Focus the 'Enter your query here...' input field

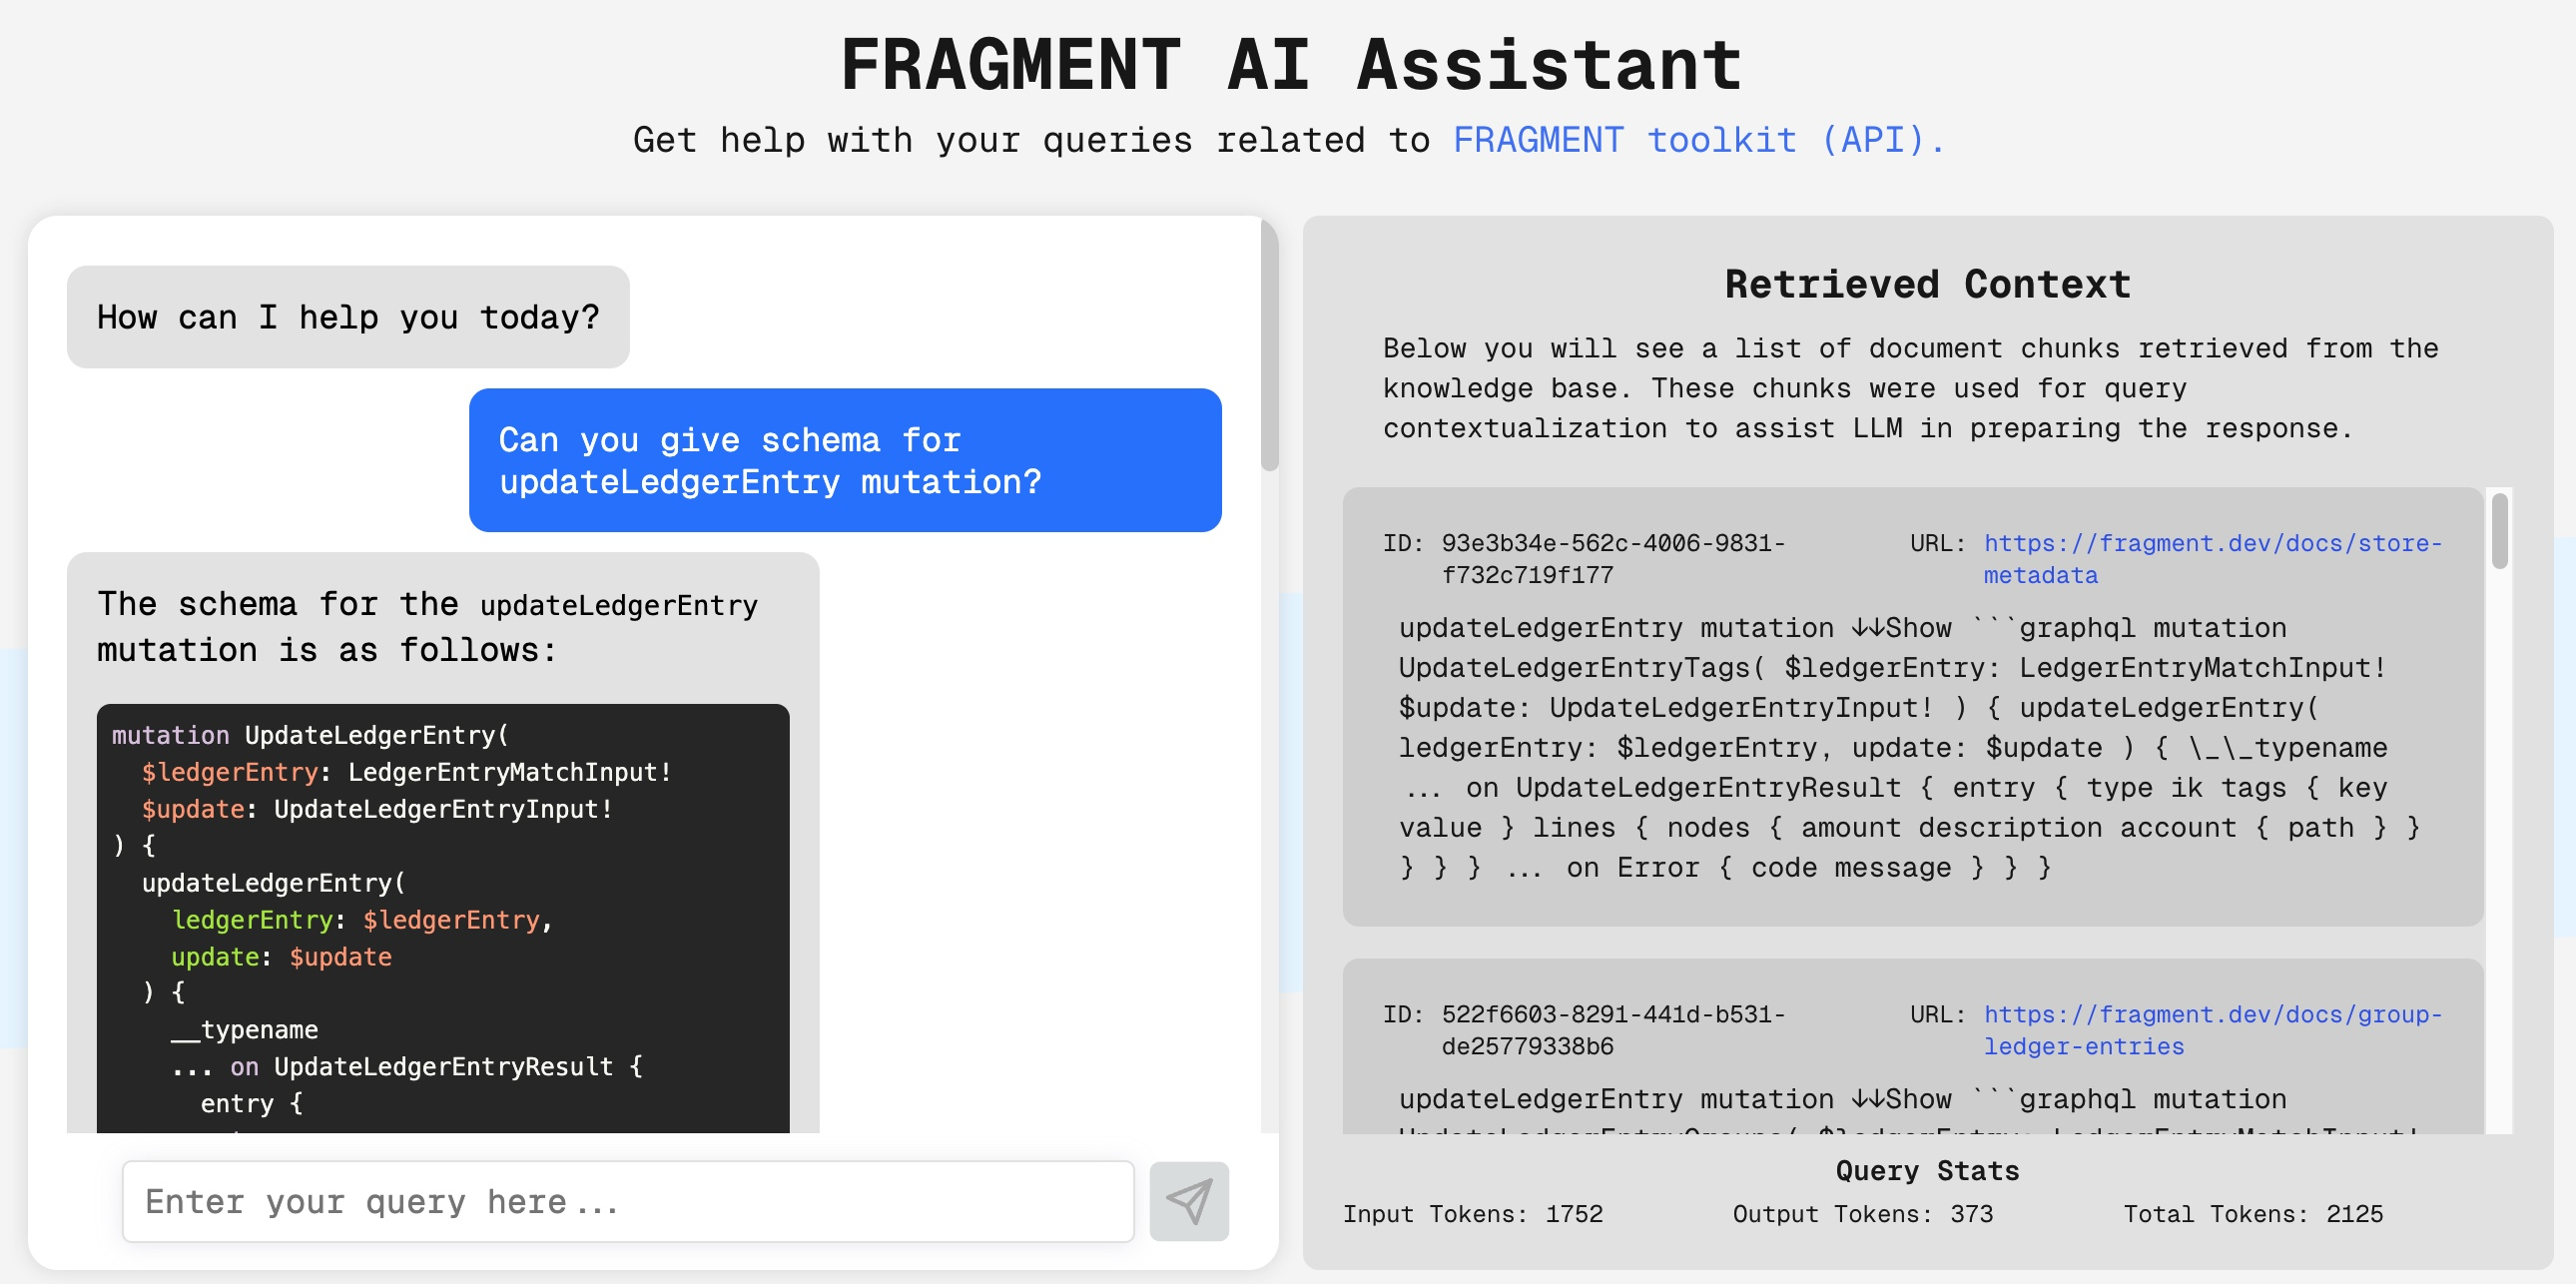point(628,1201)
